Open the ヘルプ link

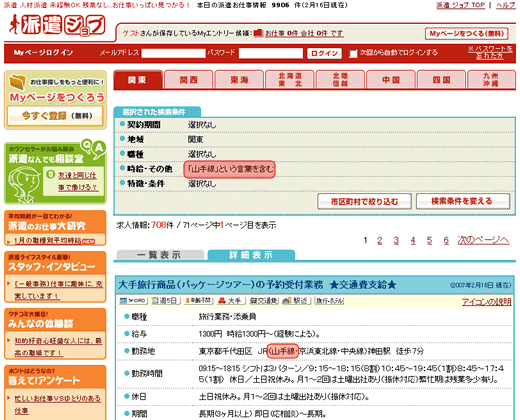(x=505, y=5)
